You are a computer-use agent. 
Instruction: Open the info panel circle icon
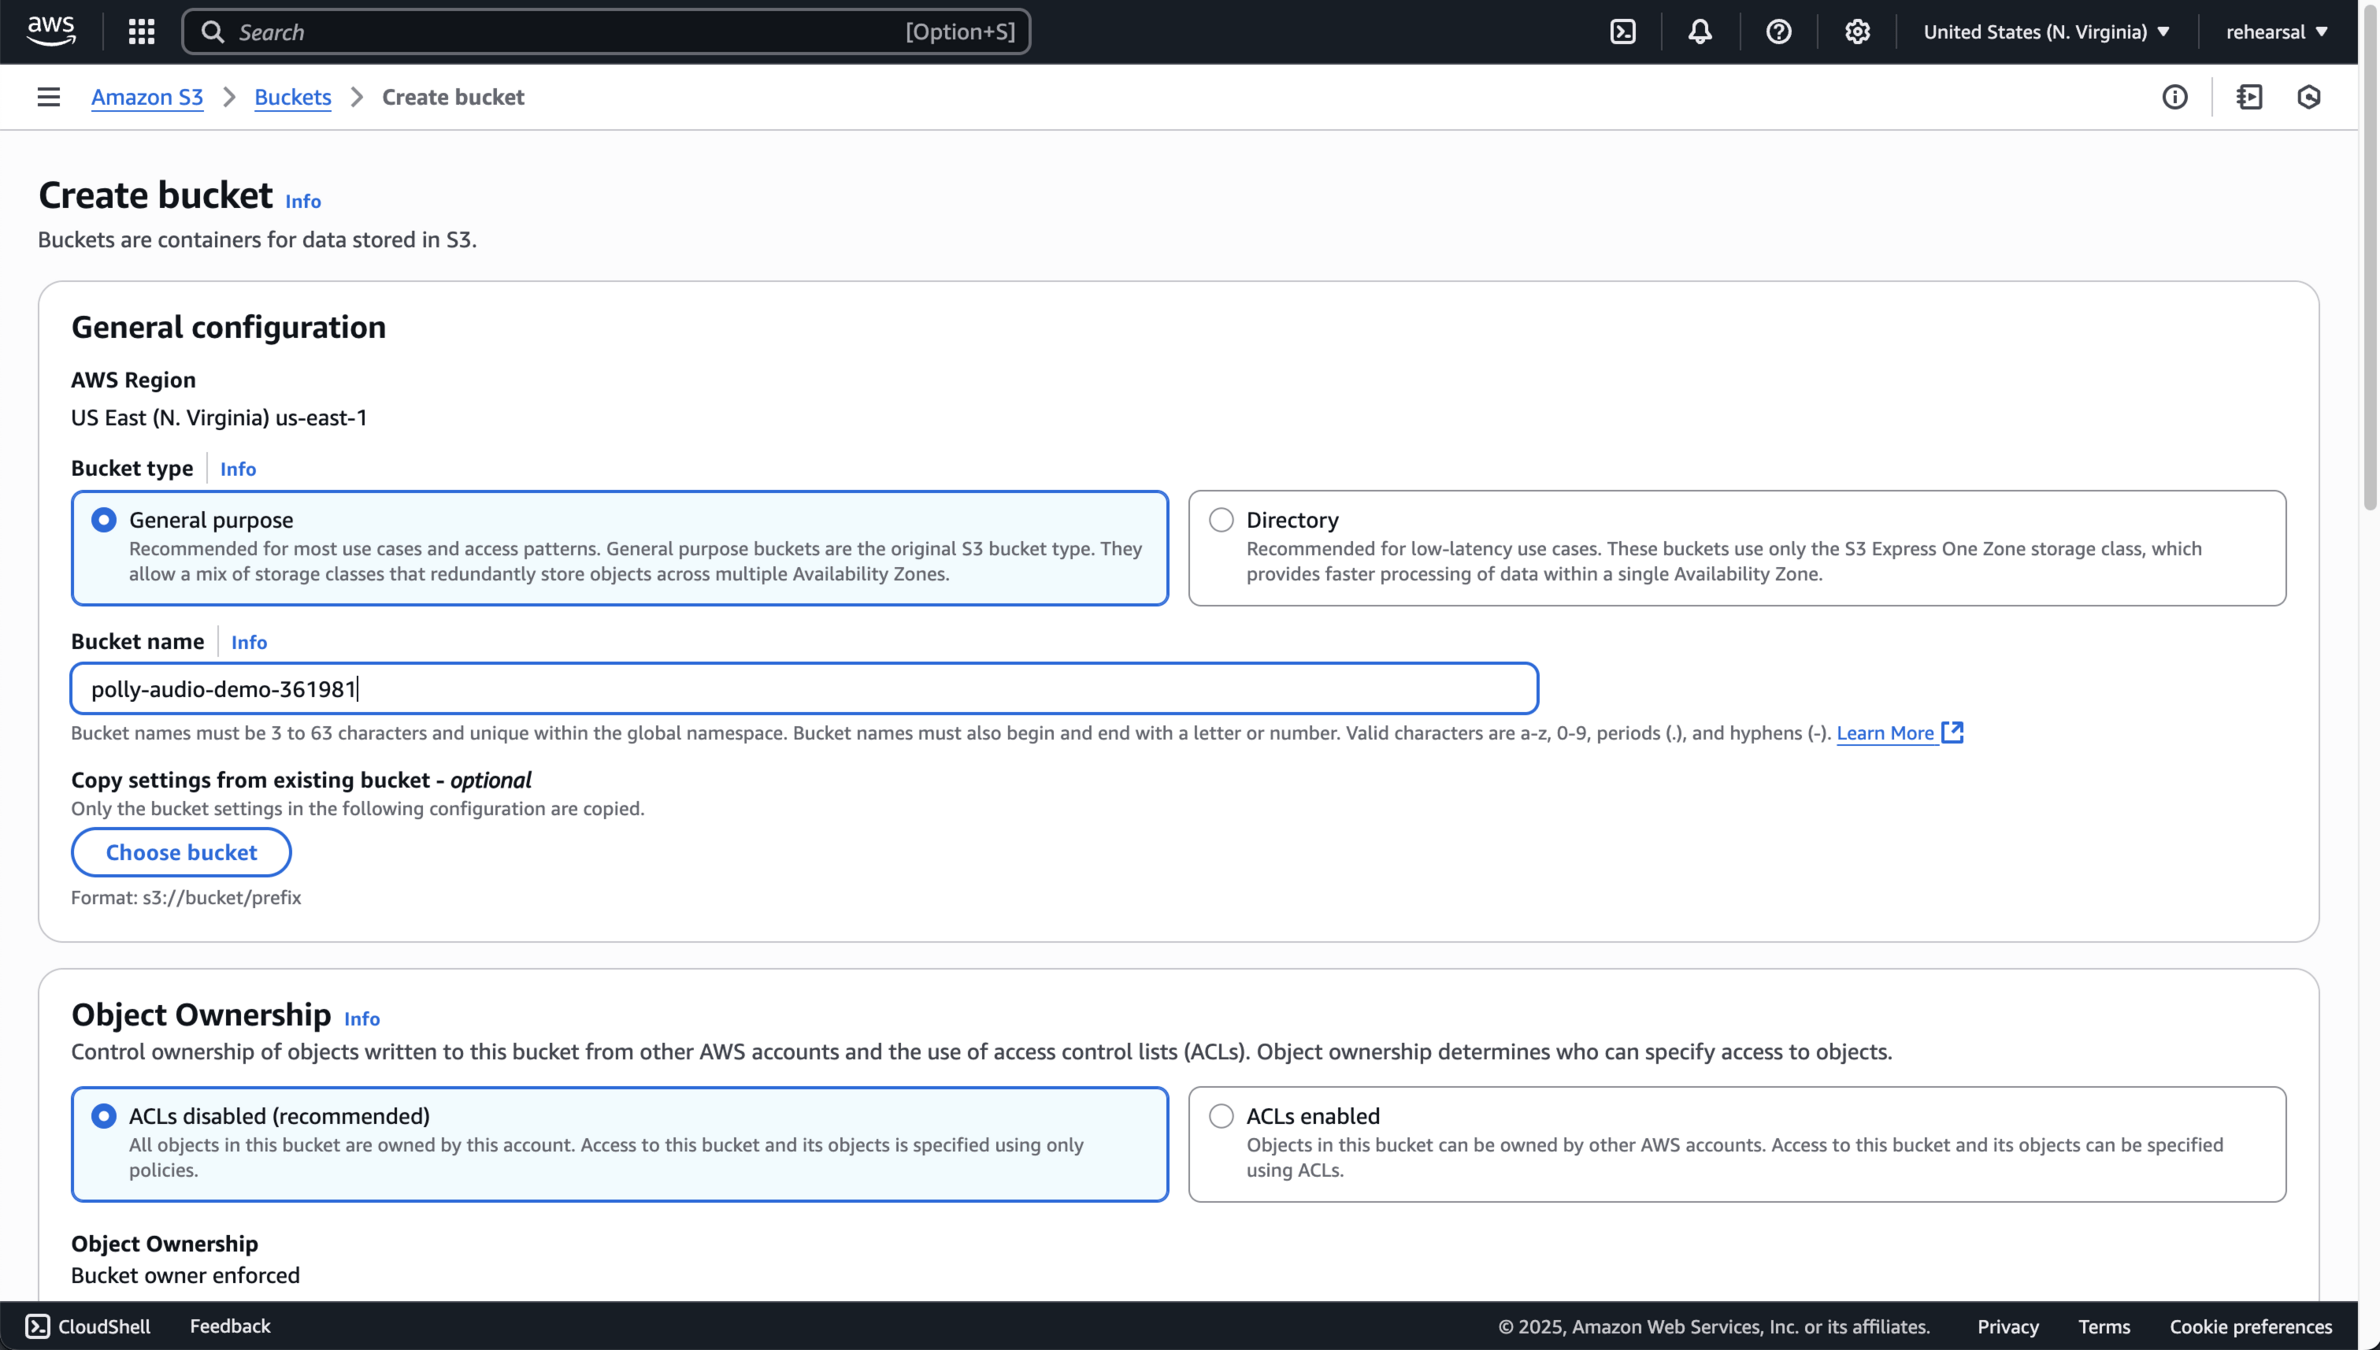tap(2174, 97)
